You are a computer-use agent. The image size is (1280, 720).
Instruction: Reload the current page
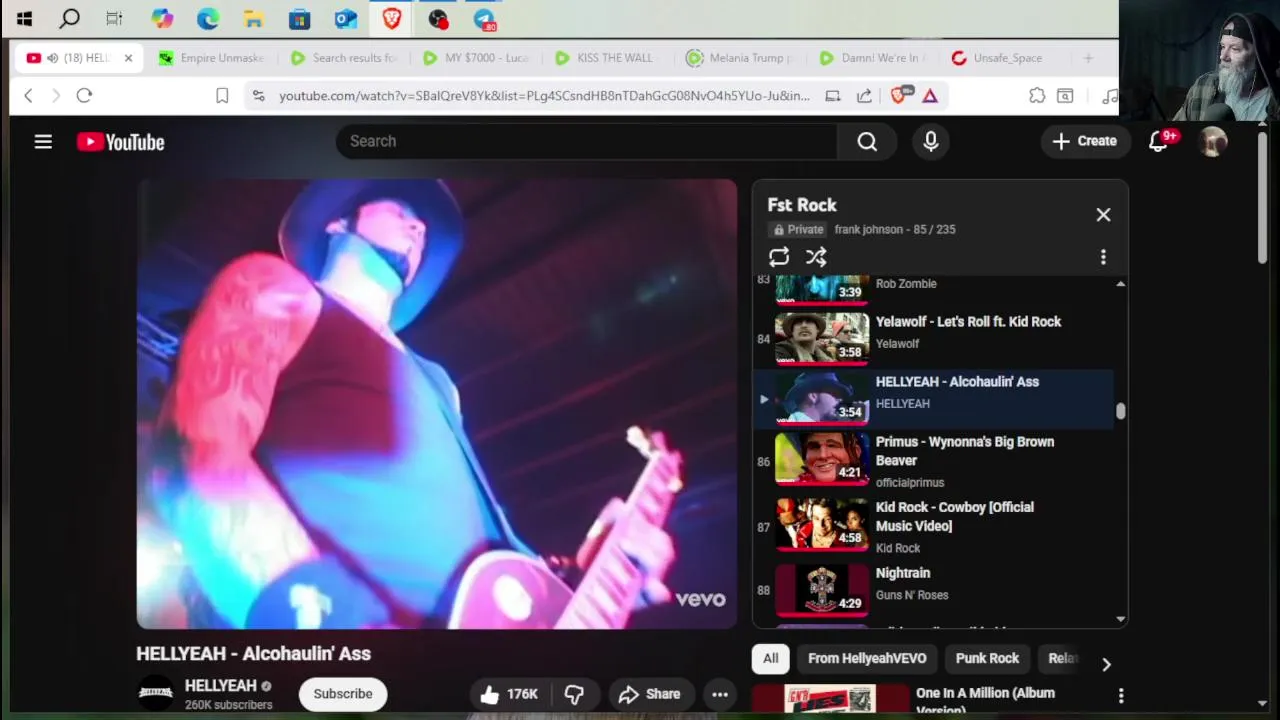coord(84,95)
